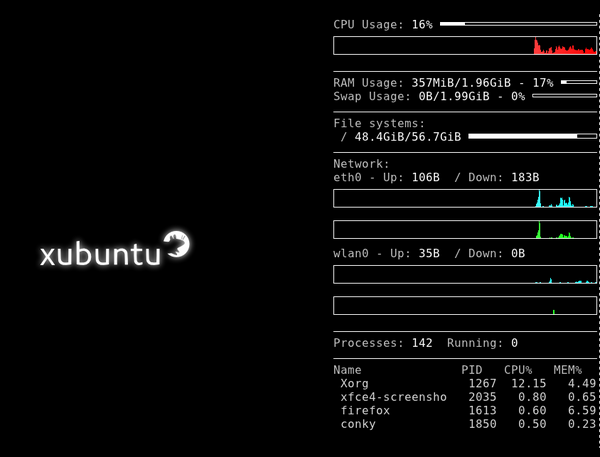Select the firefox process name

365,410
